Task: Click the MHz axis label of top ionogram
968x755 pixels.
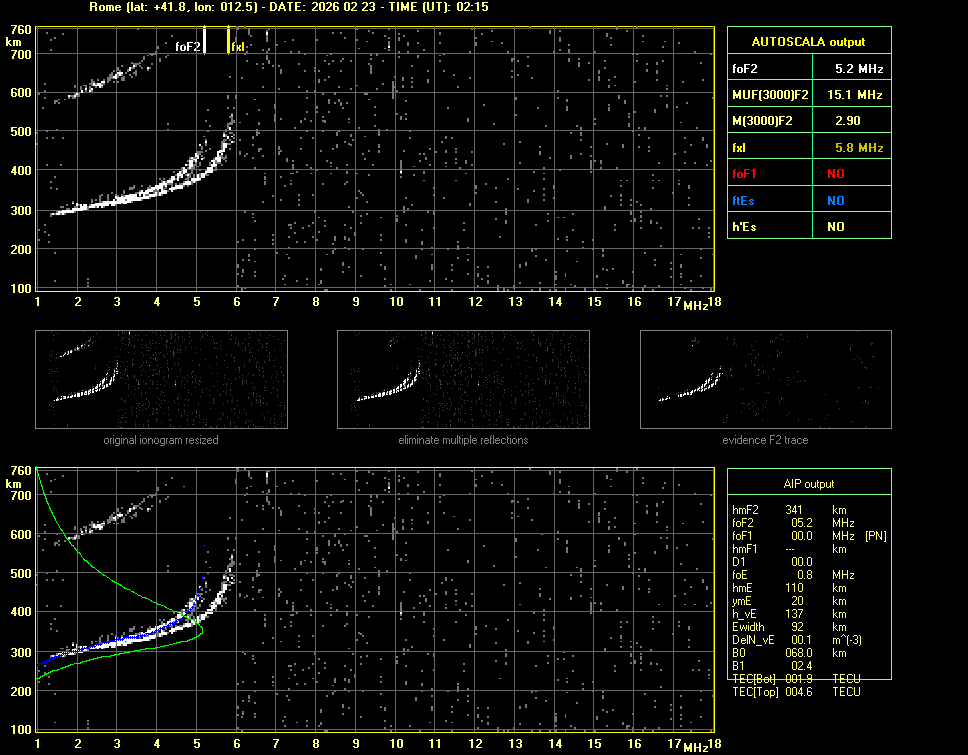Action: click(x=696, y=304)
